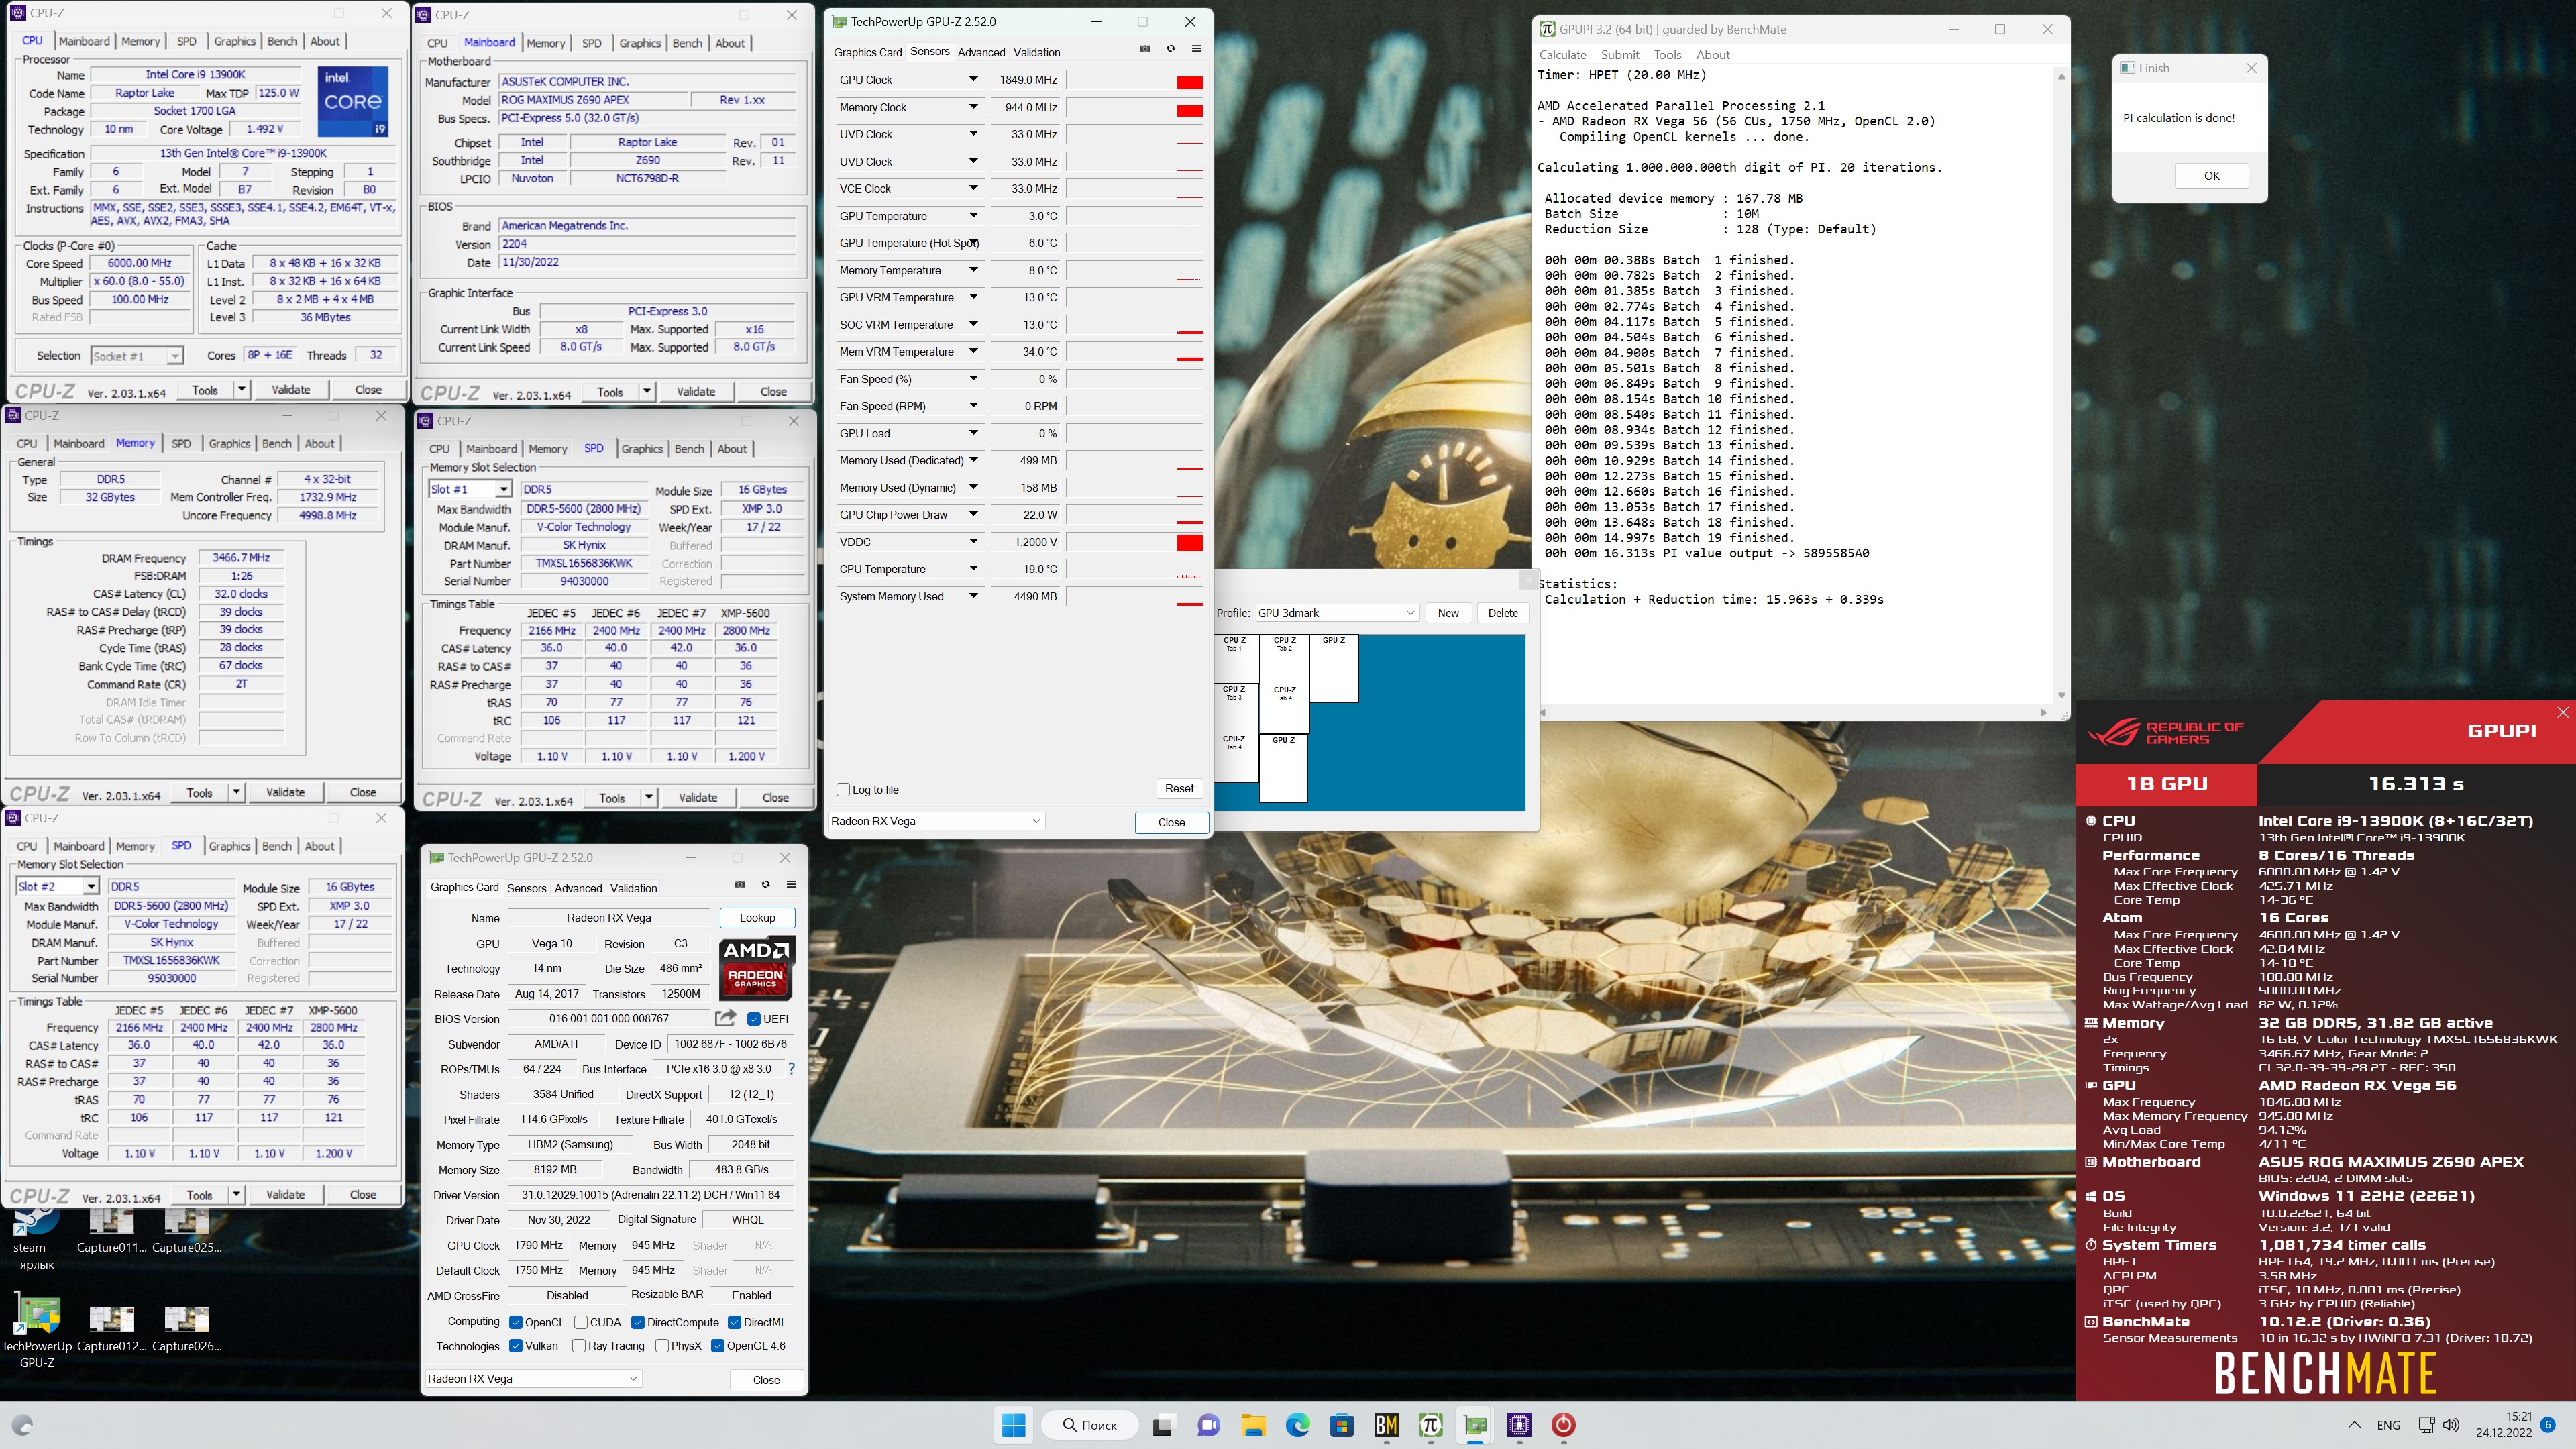Switch to Advanced tab in GPU-Z Sensors window

(x=981, y=52)
